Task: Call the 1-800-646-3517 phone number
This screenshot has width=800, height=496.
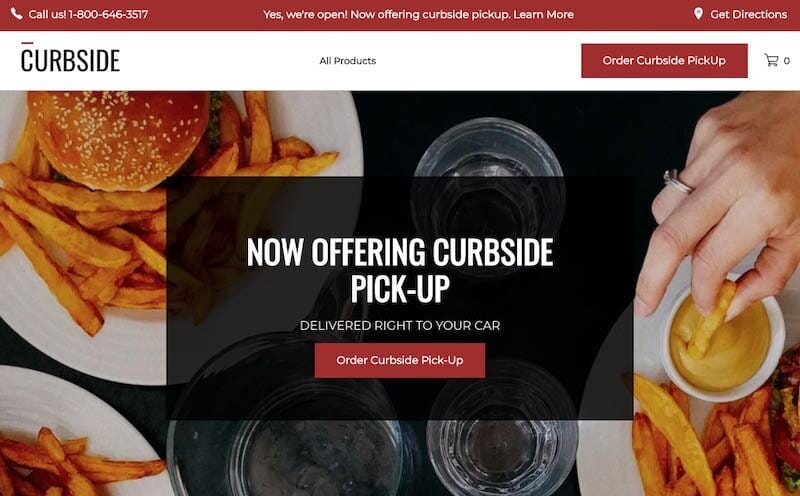Action: click(x=108, y=14)
